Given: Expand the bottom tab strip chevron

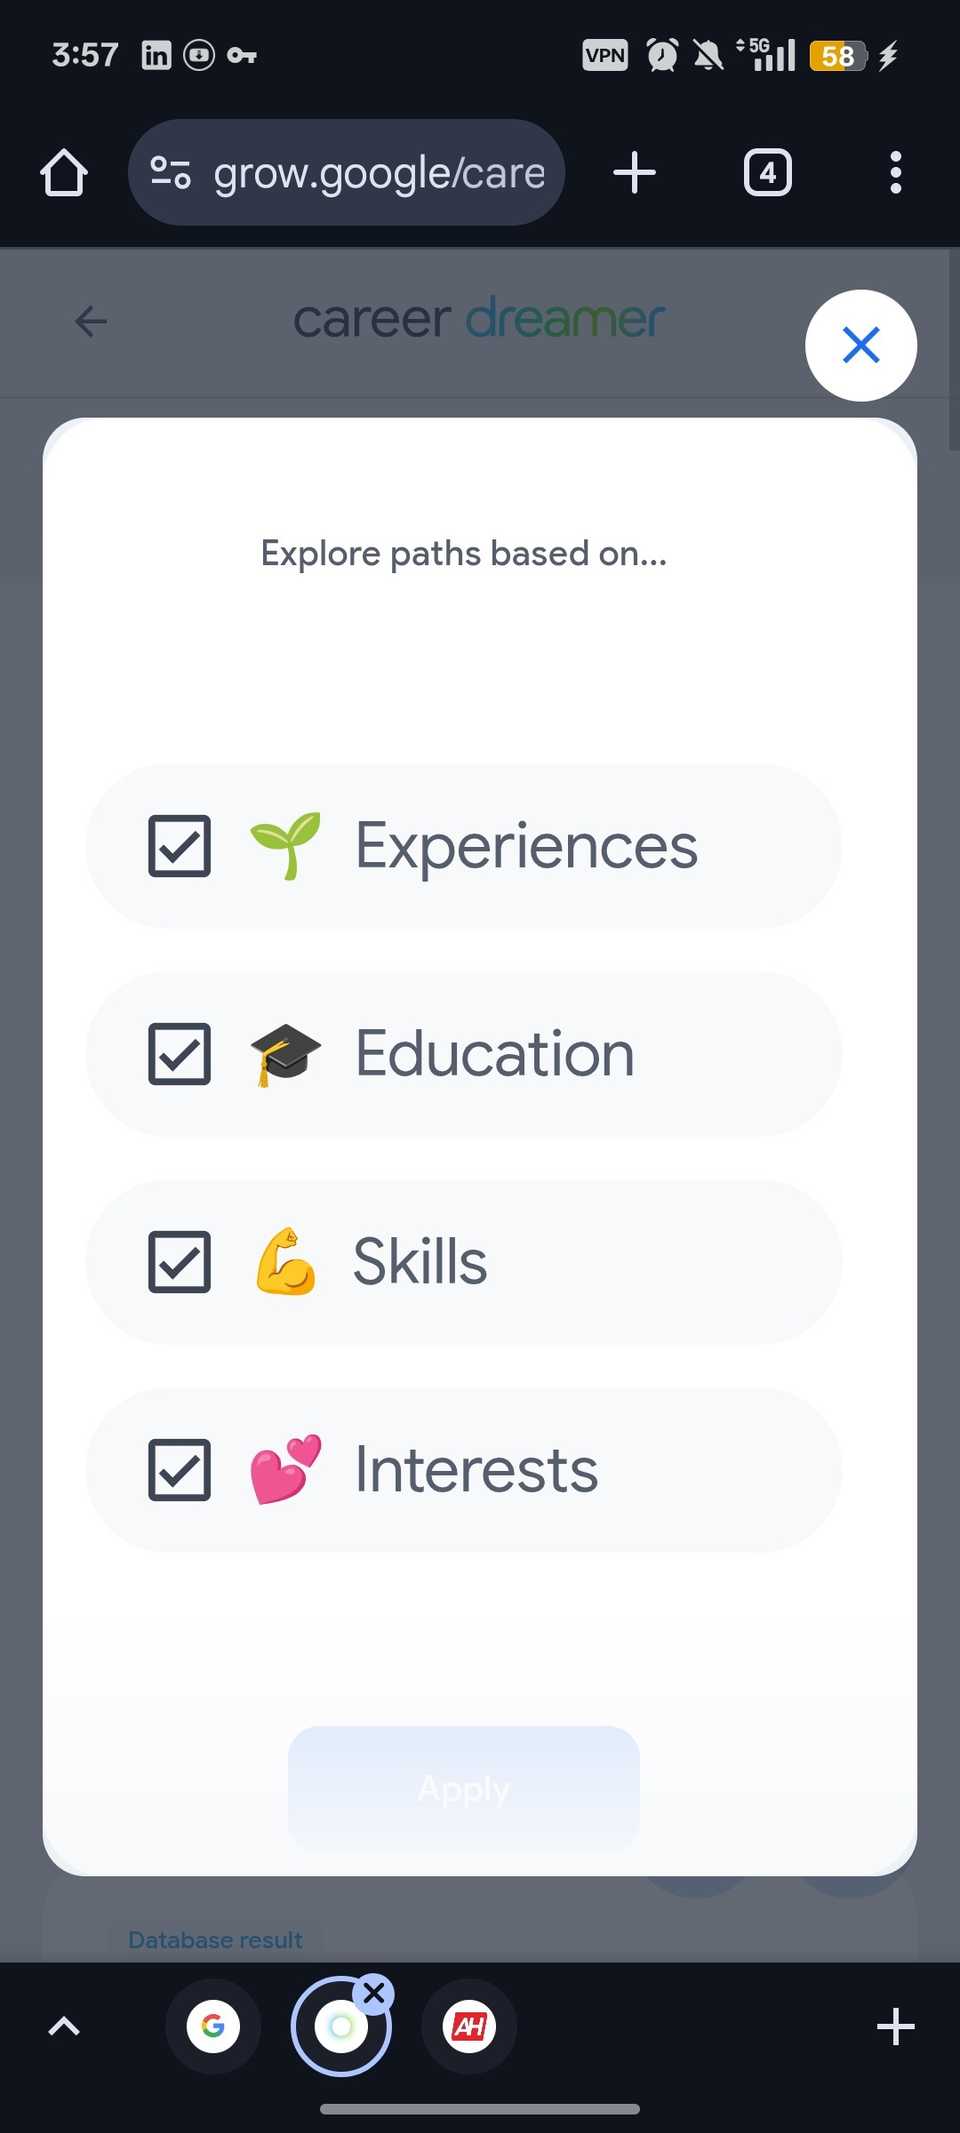Looking at the screenshot, I should coord(63,2025).
